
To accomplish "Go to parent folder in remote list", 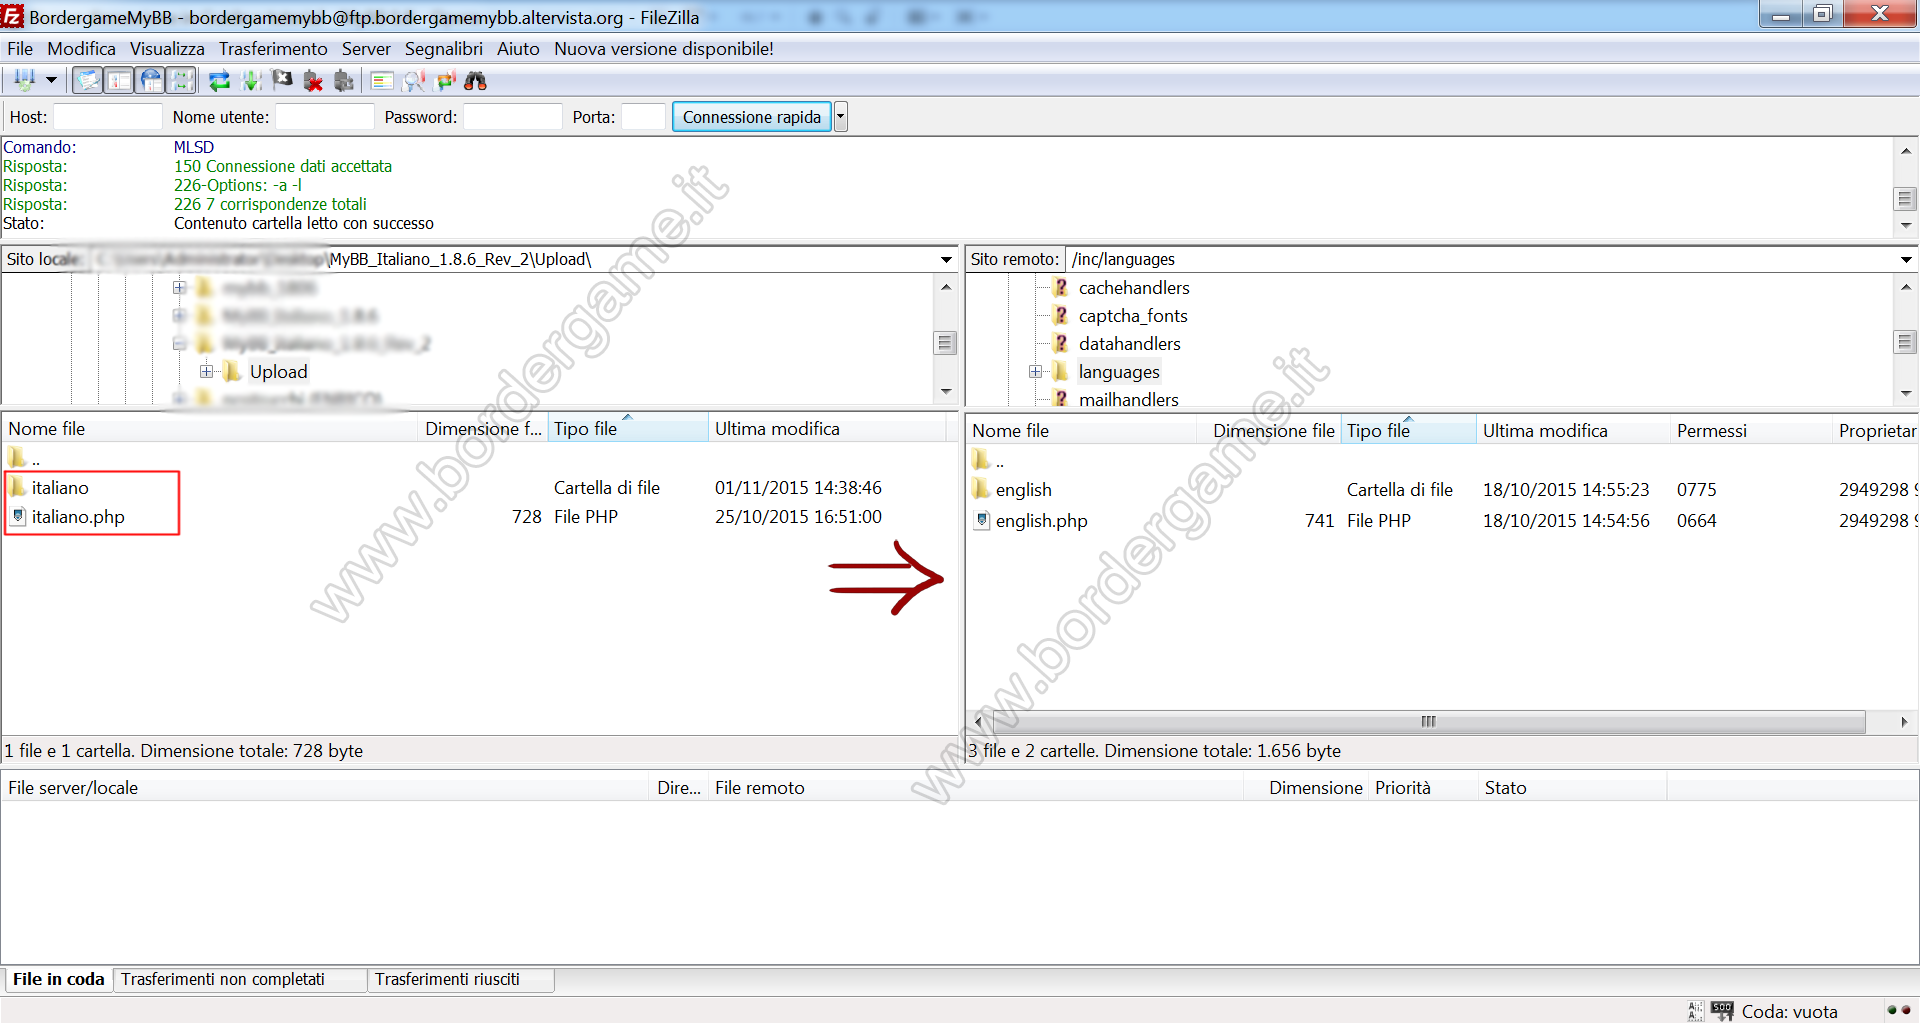I will [x=989, y=461].
